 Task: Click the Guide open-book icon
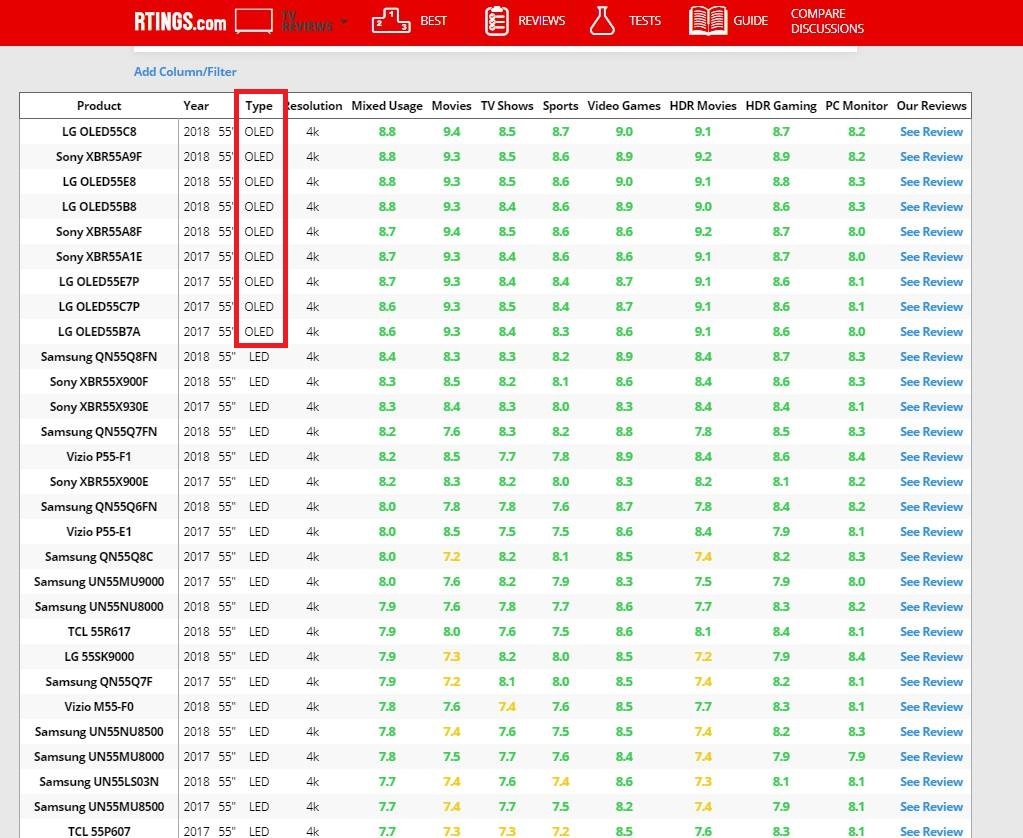(x=708, y=21)
